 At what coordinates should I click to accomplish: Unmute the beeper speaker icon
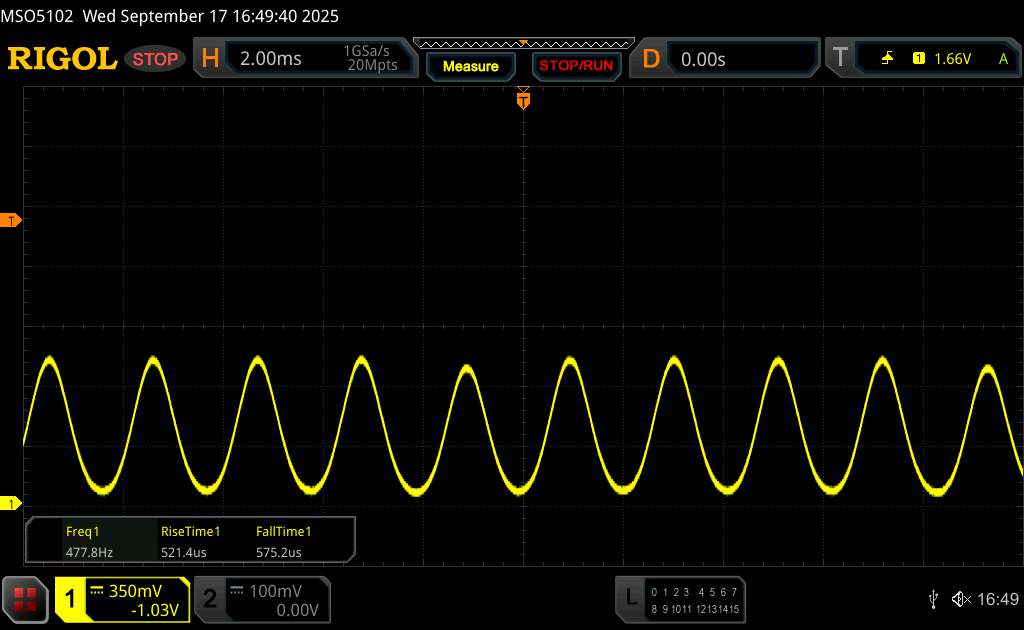pos(960,598)
